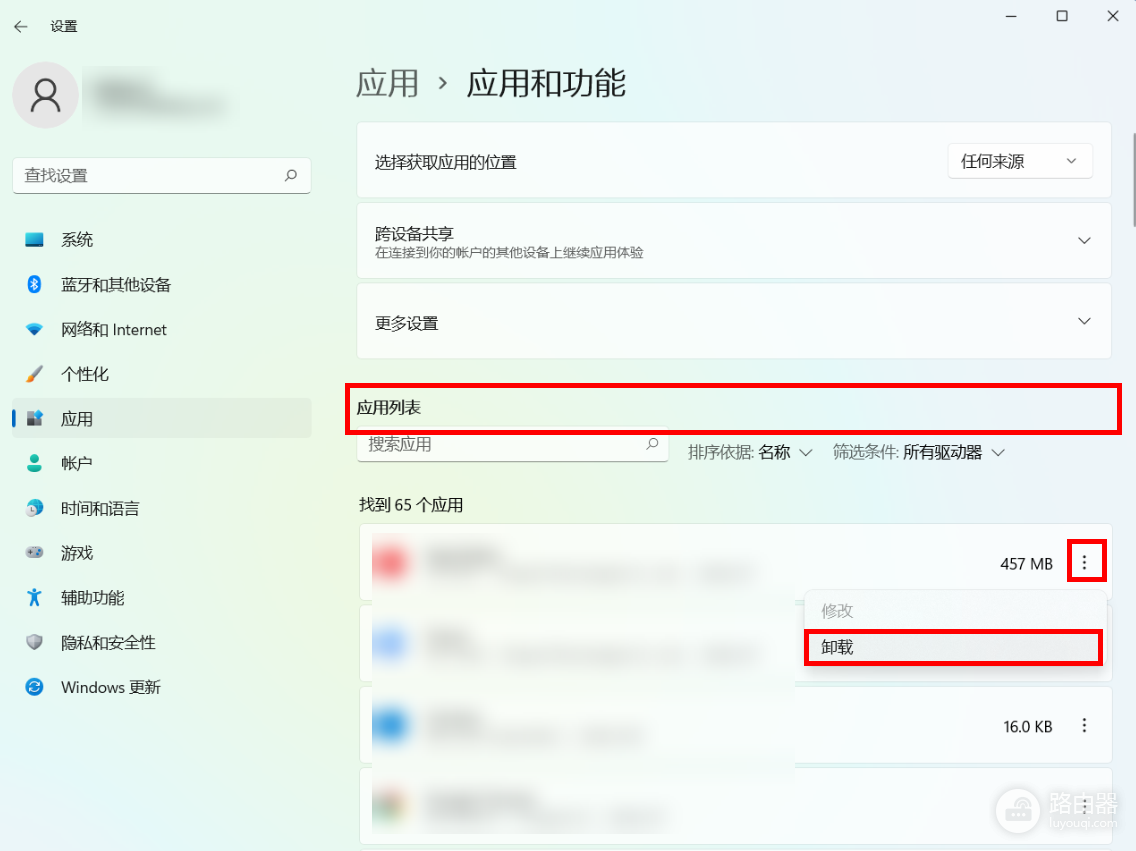Screen dimensions: 1136x851
Task: Click the 游戏 controller icon
Action: [34, 553]
